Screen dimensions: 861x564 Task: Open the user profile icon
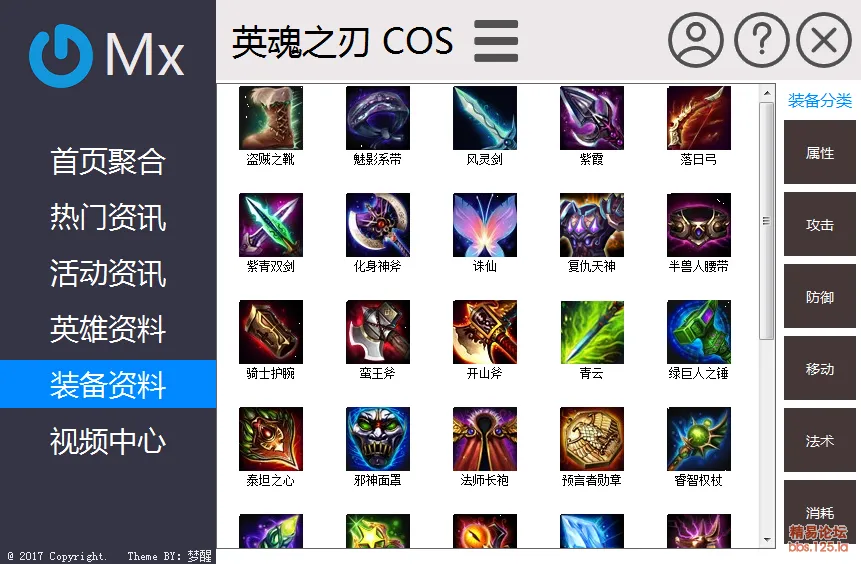696,40
